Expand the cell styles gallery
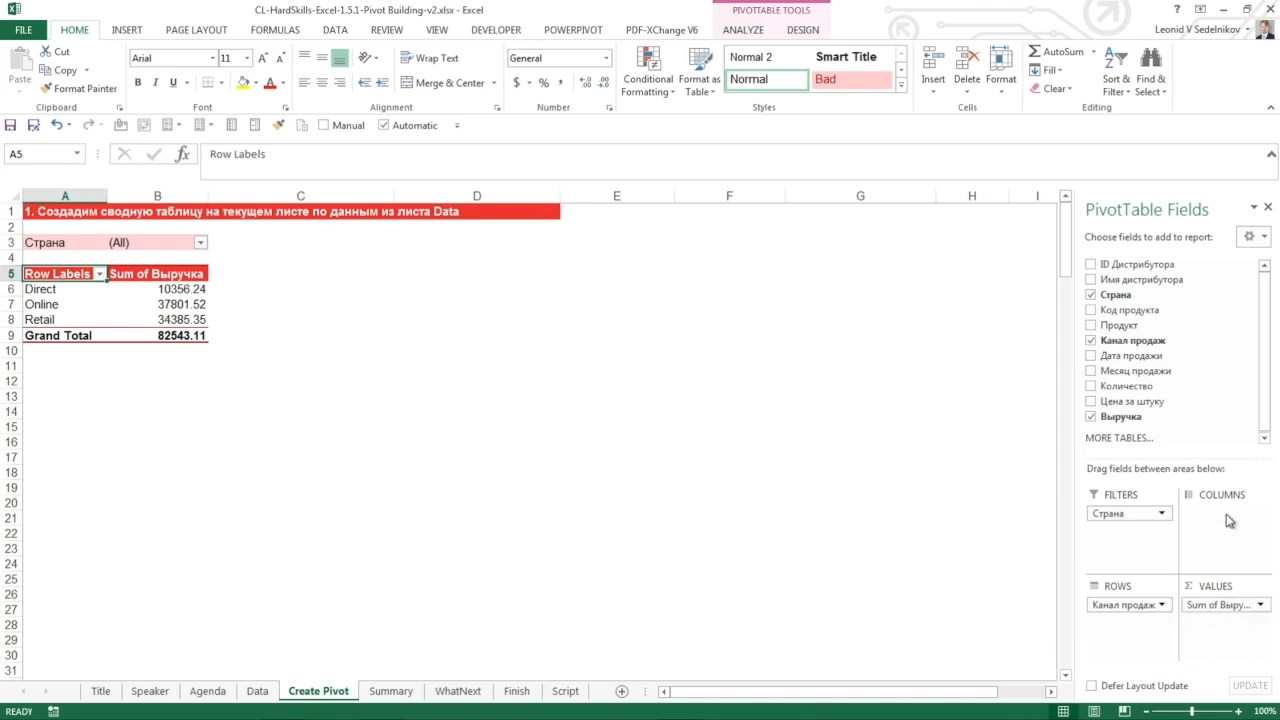 (901, 86)
